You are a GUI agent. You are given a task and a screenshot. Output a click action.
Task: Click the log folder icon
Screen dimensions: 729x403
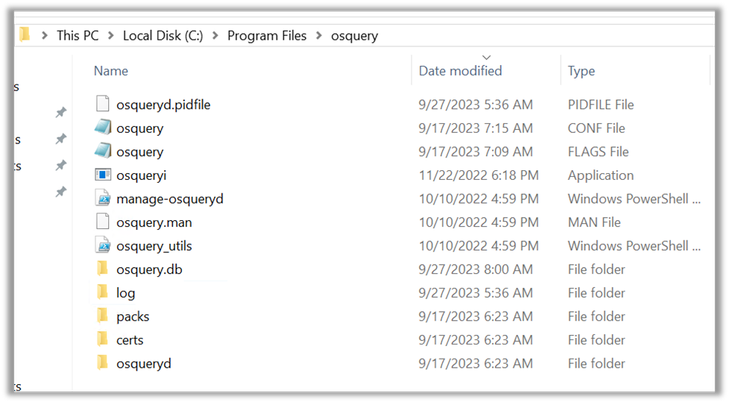point(103,292)
